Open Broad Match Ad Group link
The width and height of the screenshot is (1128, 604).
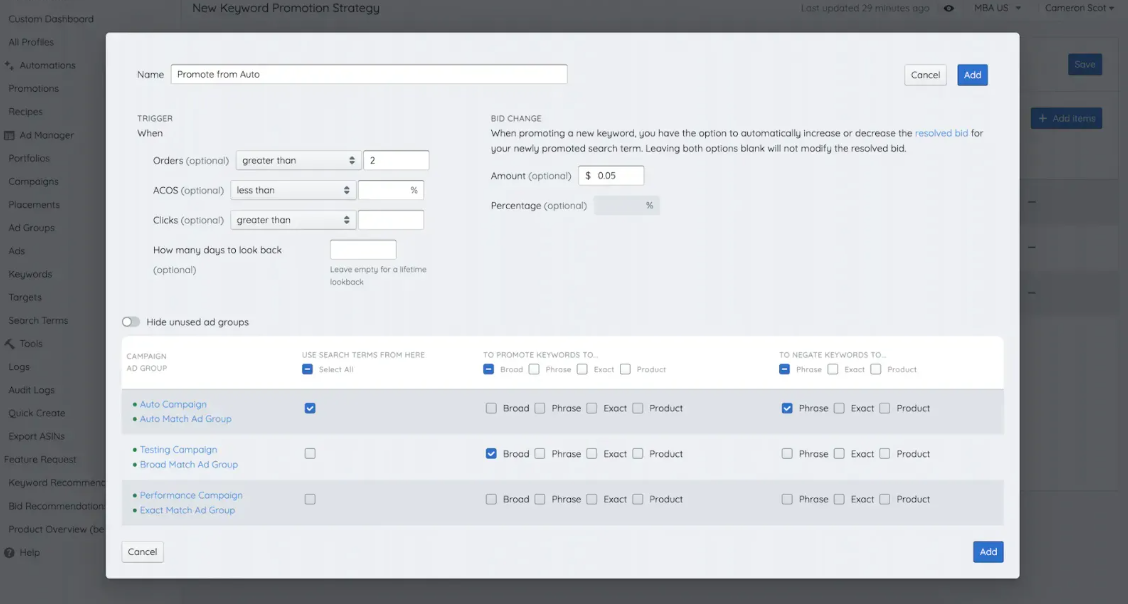point(188,465)
